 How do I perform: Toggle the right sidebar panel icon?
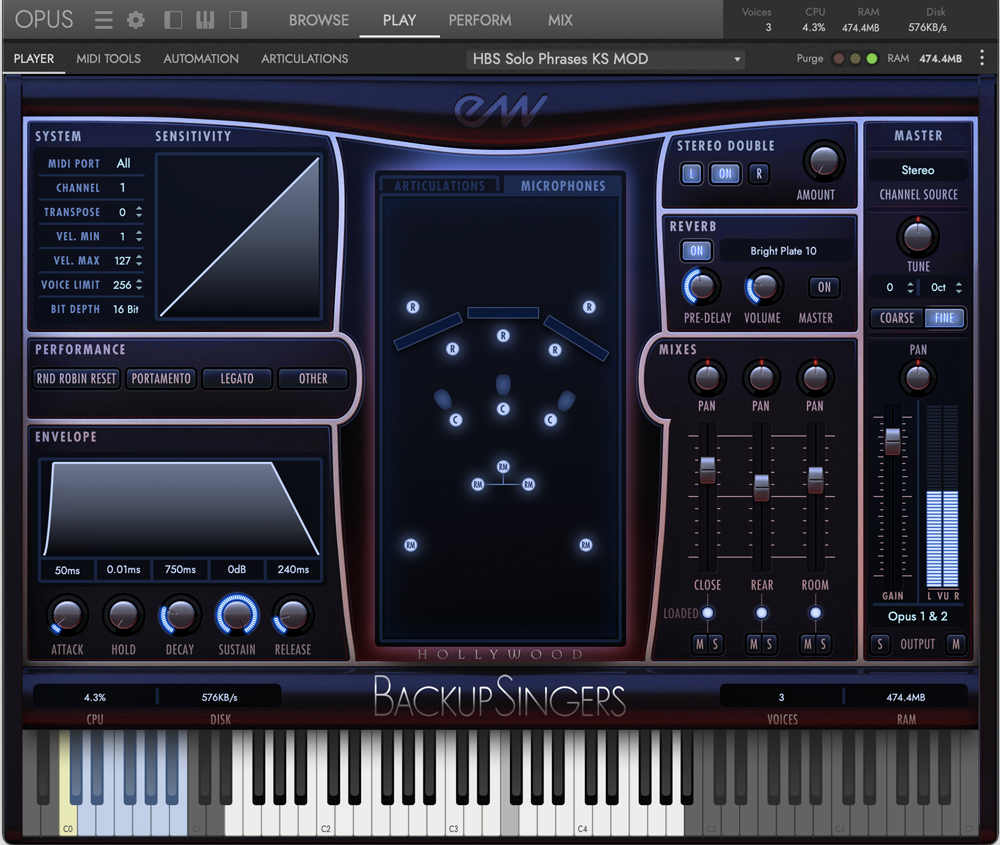[238, 20]
